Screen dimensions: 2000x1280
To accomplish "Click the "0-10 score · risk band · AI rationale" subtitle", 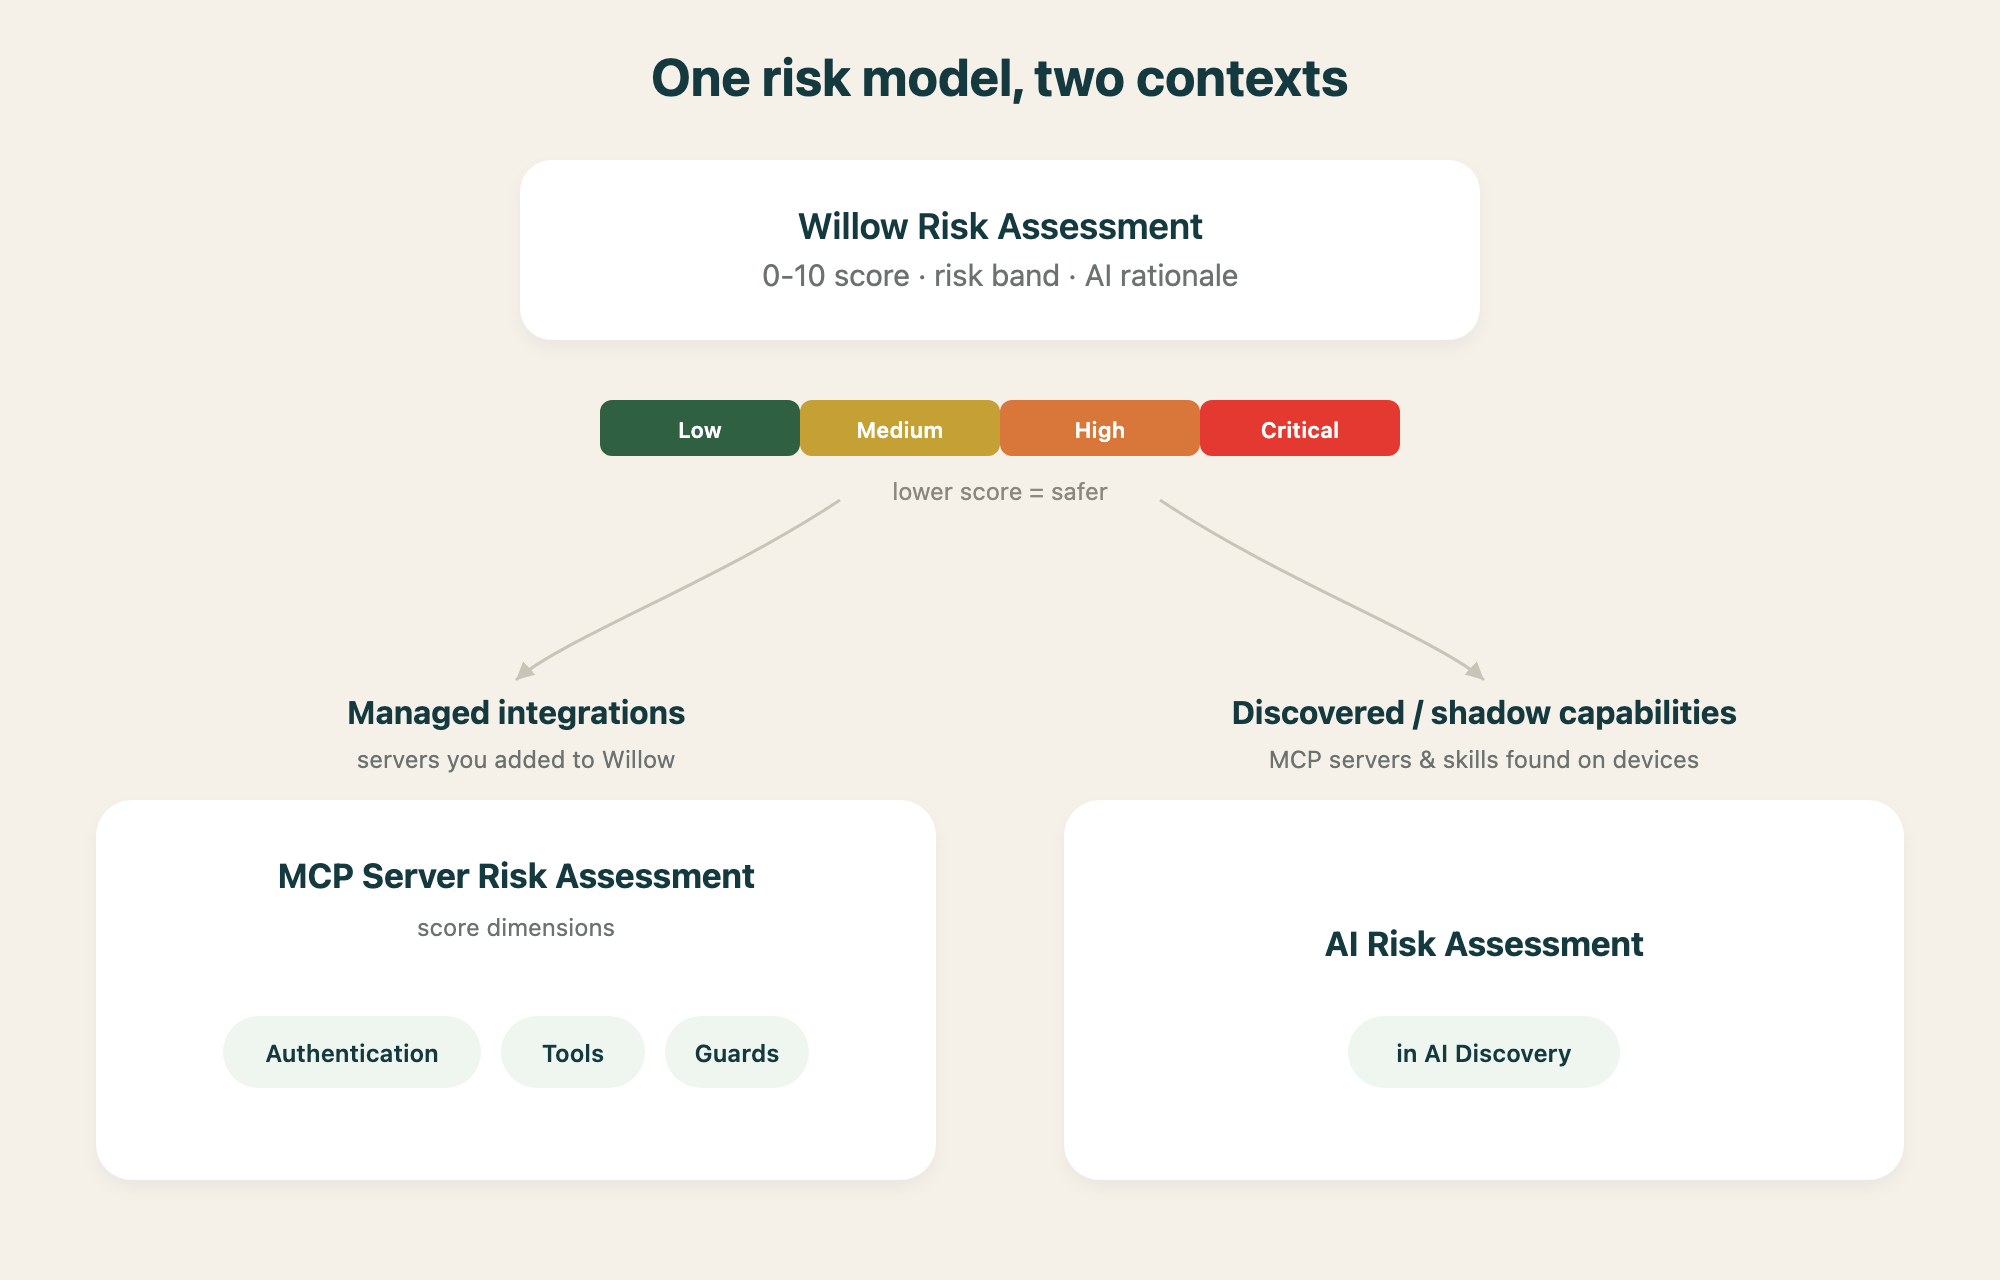I will [1000, 276].
